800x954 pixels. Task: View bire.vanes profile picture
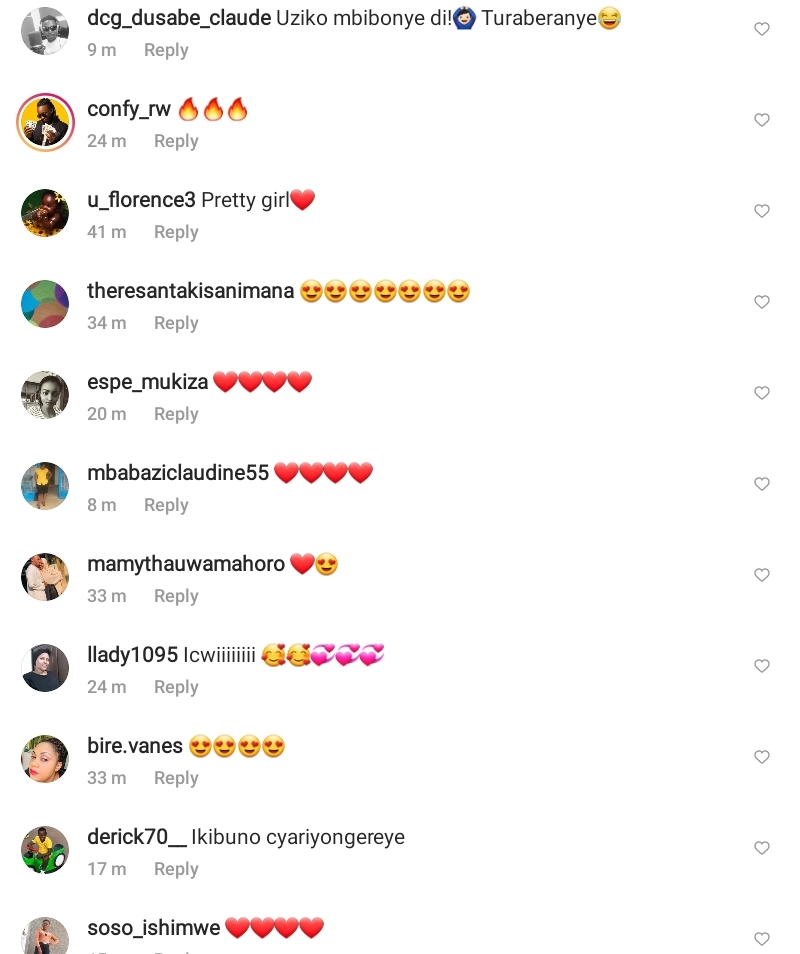point(45,759)
